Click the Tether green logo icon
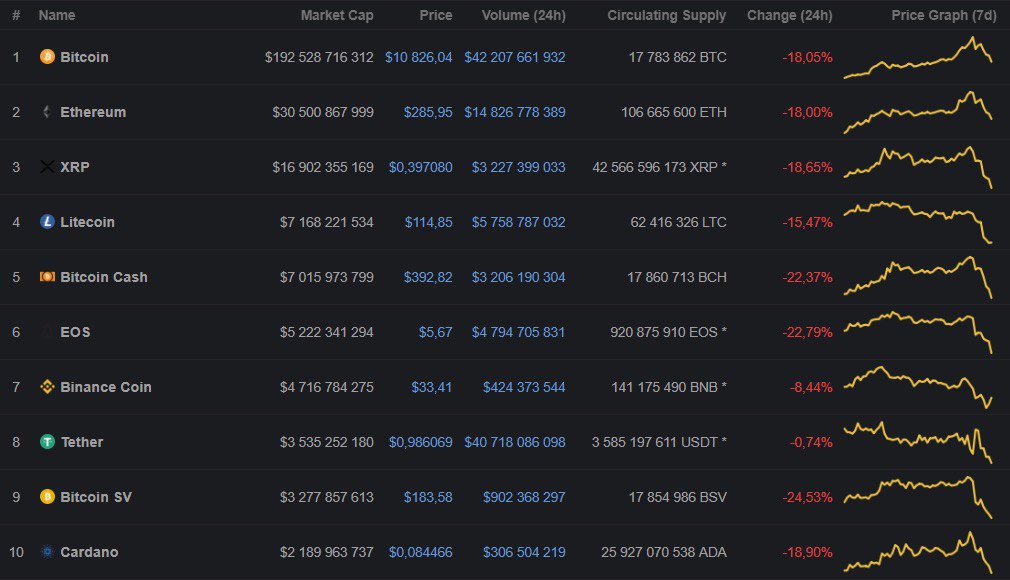Viewport: 1010px width, 580px height. [x=47, y=441]
